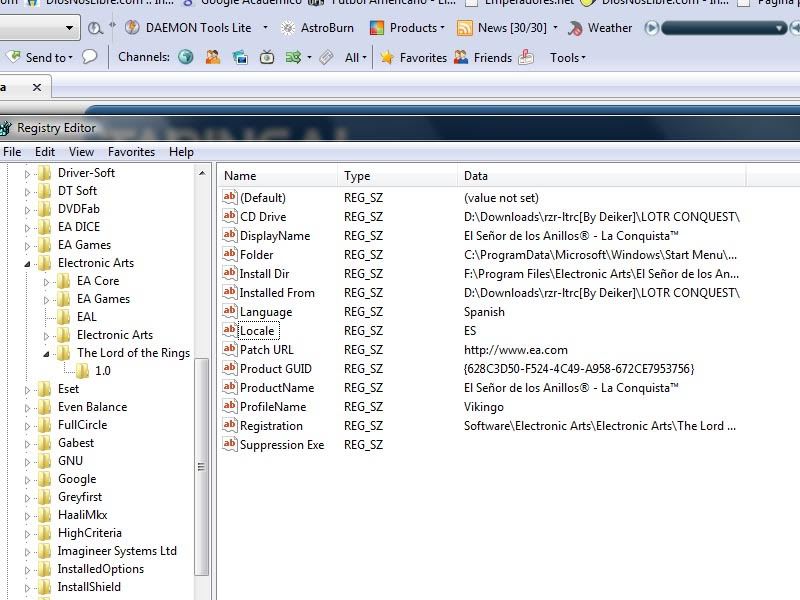Image resolution: width=800 pixels, height=600 pixels.
Task: Sort values by the Type column header
Action: pos(397,176)
